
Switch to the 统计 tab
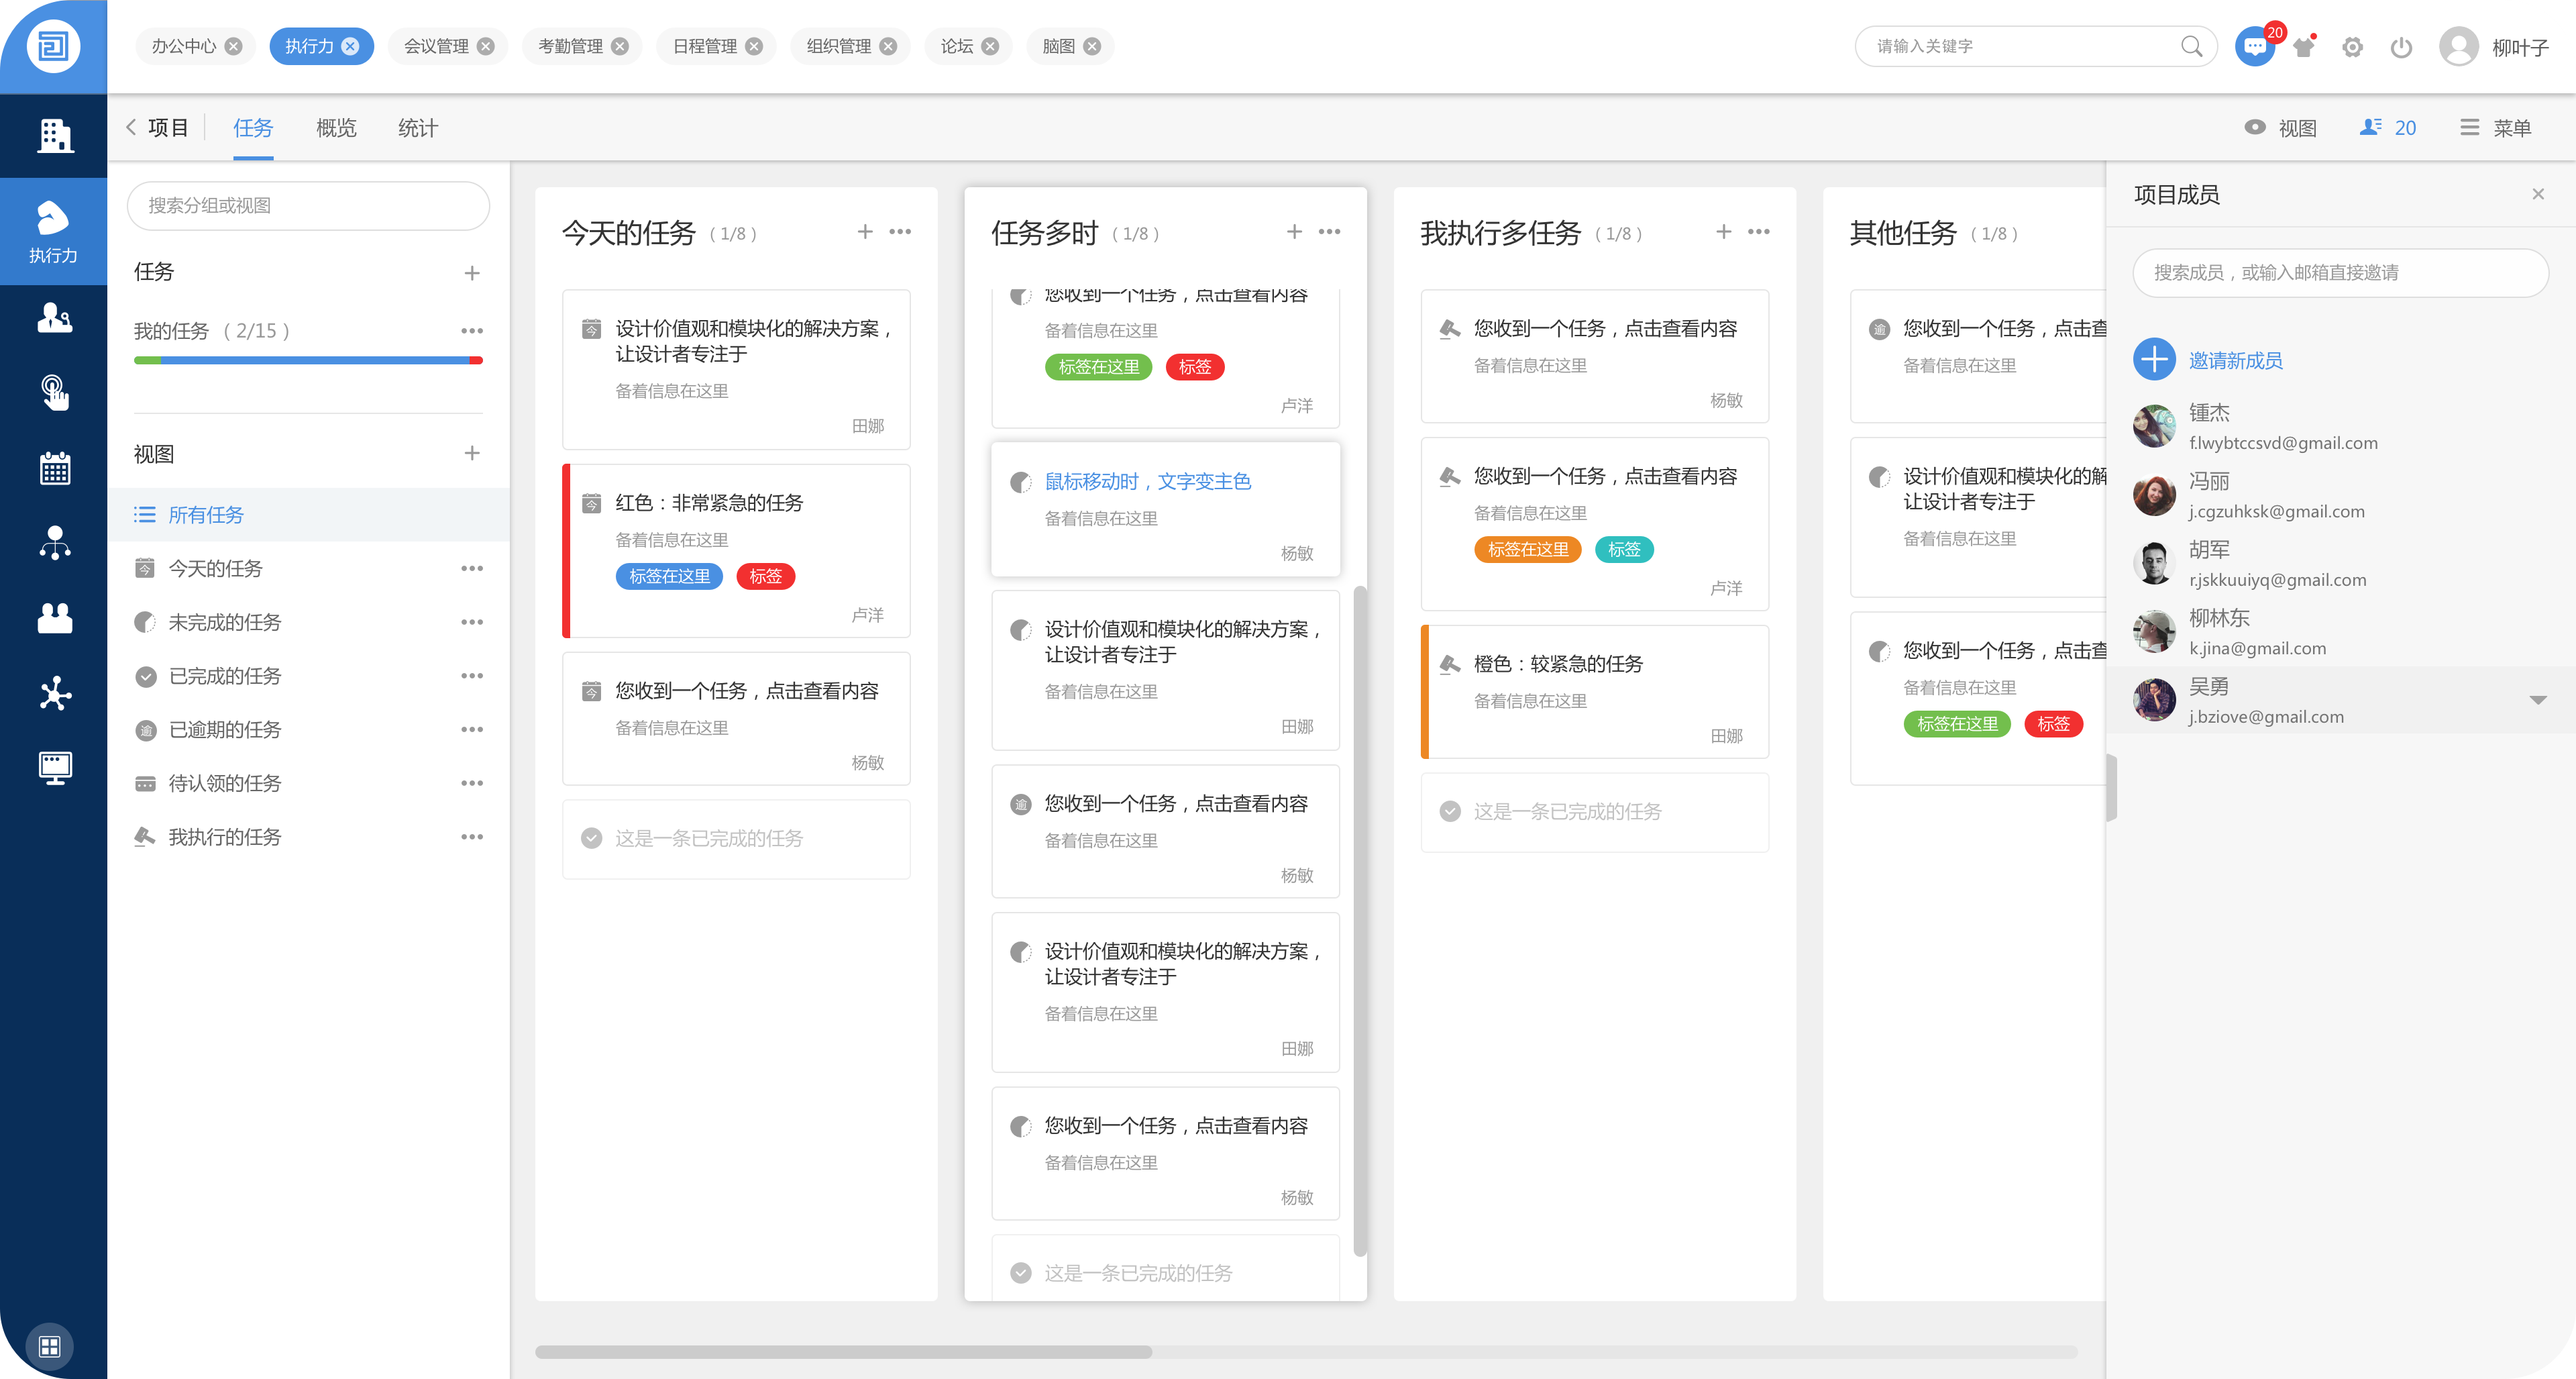click(418, 128)
